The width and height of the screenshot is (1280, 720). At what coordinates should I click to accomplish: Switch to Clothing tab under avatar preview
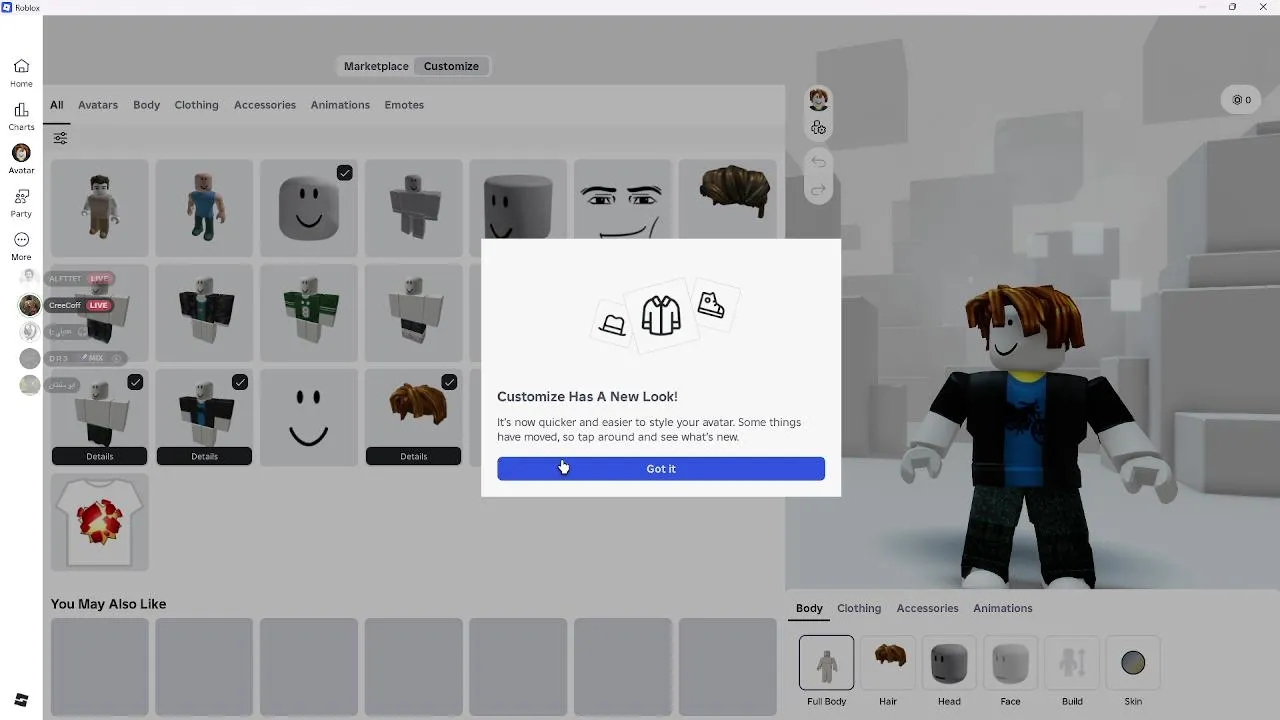(859, 608)
